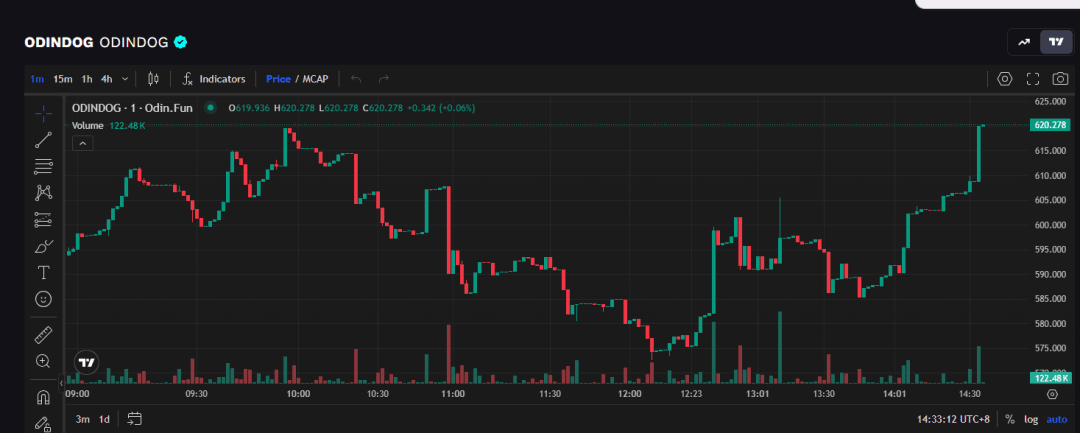Click the 14:30 time axis label

969,394
